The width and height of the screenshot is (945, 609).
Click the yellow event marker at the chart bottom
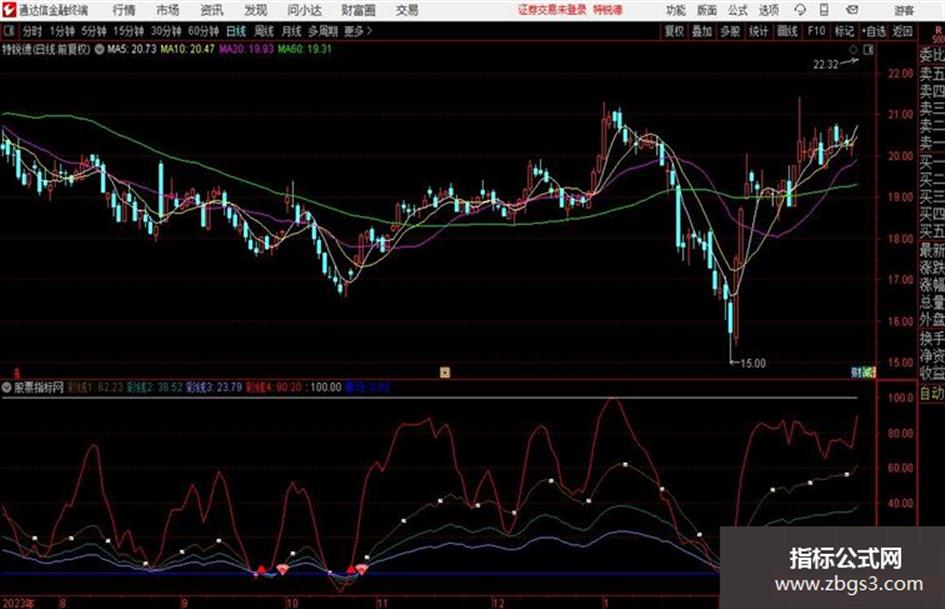[x=445, y=372]
